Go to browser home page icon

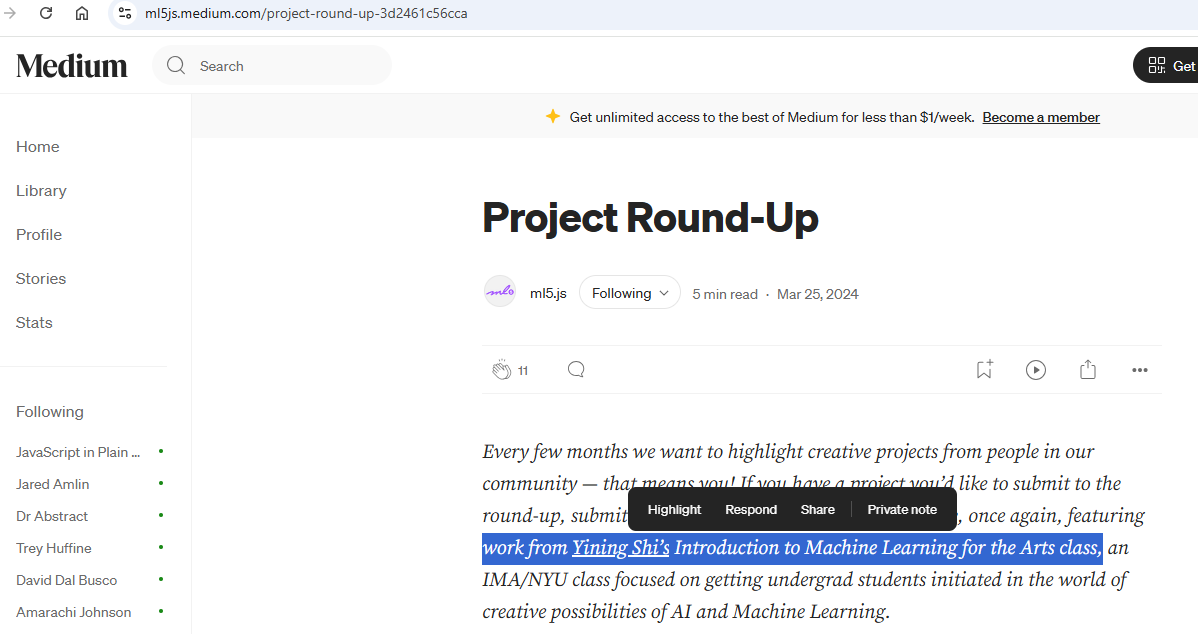pos(82,13)
